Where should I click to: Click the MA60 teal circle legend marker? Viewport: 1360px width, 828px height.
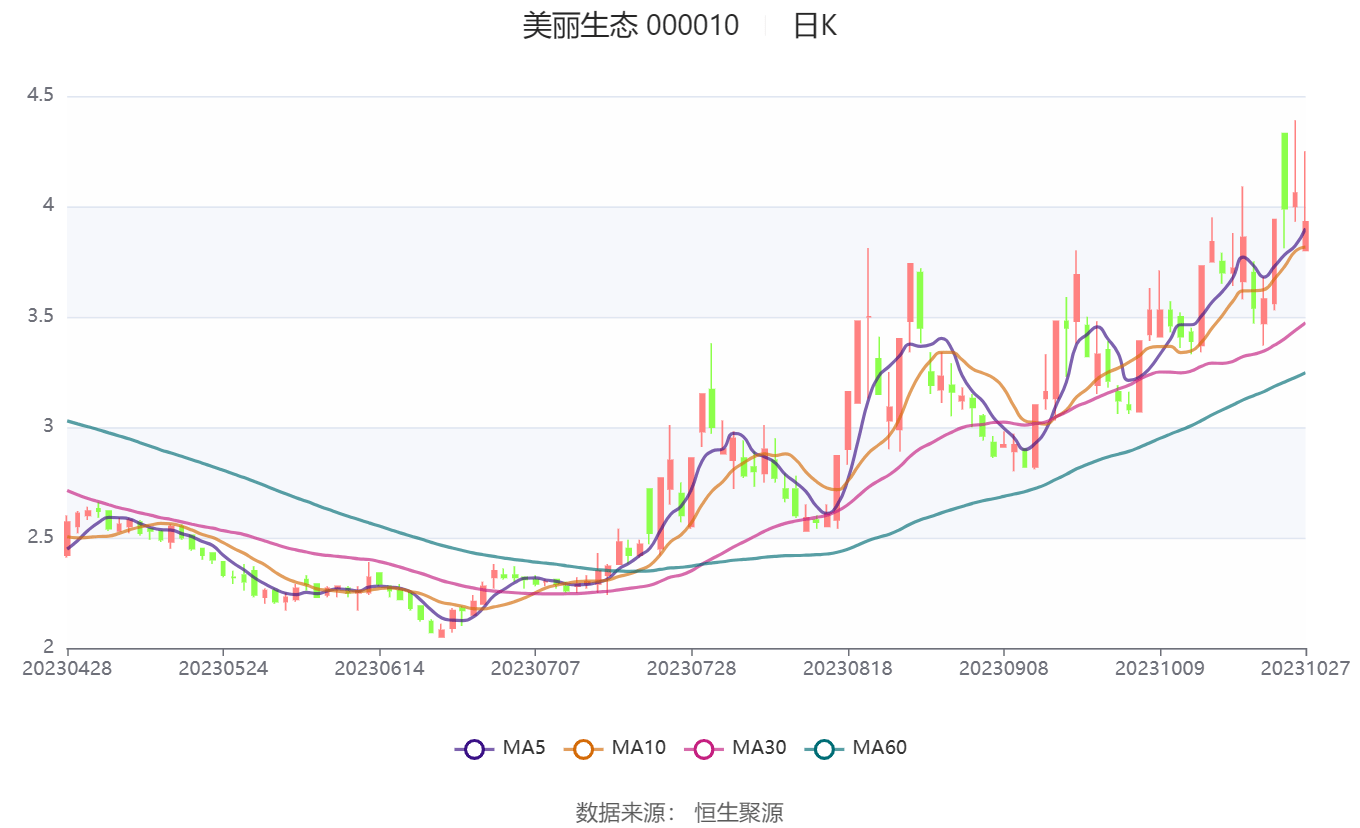point(824,748)
